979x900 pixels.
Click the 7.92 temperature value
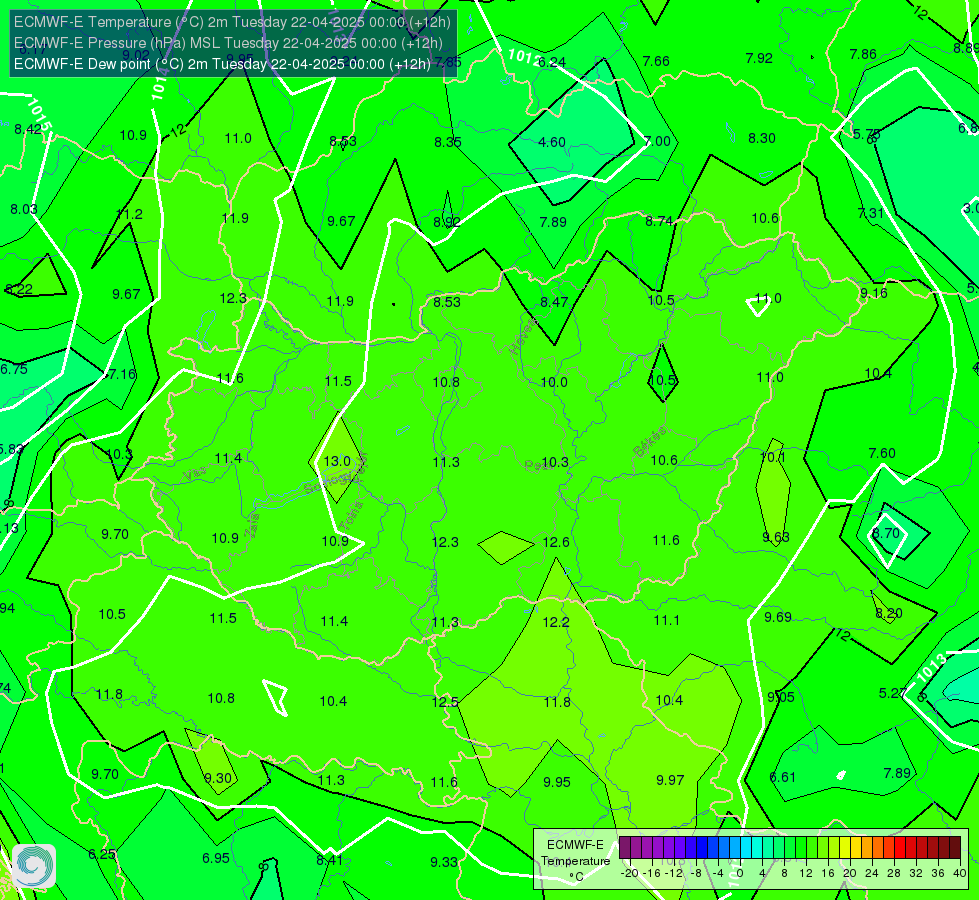(759, 58)
